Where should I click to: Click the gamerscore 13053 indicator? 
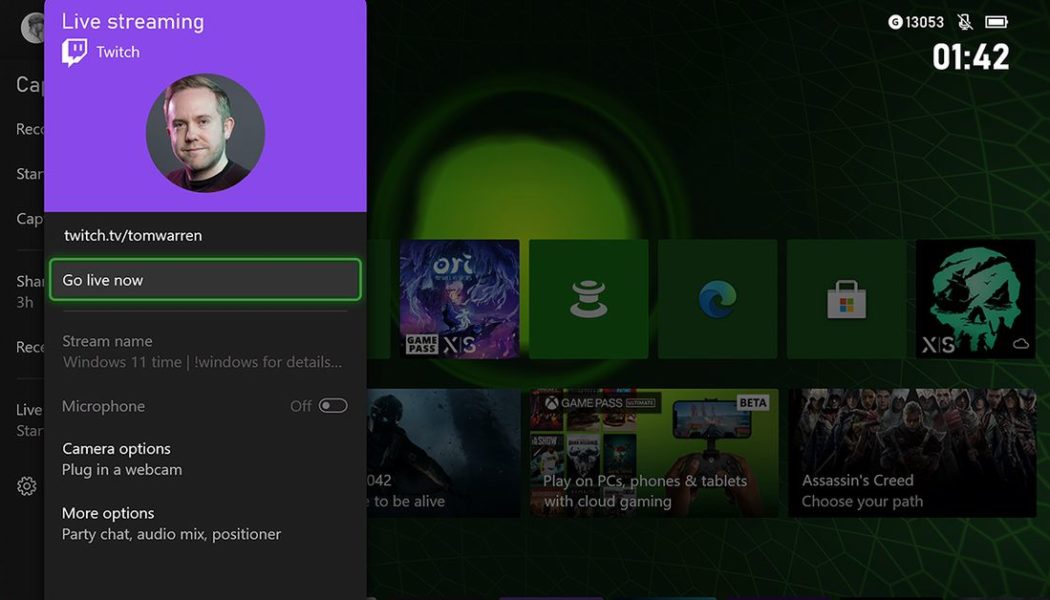point(920,20)
